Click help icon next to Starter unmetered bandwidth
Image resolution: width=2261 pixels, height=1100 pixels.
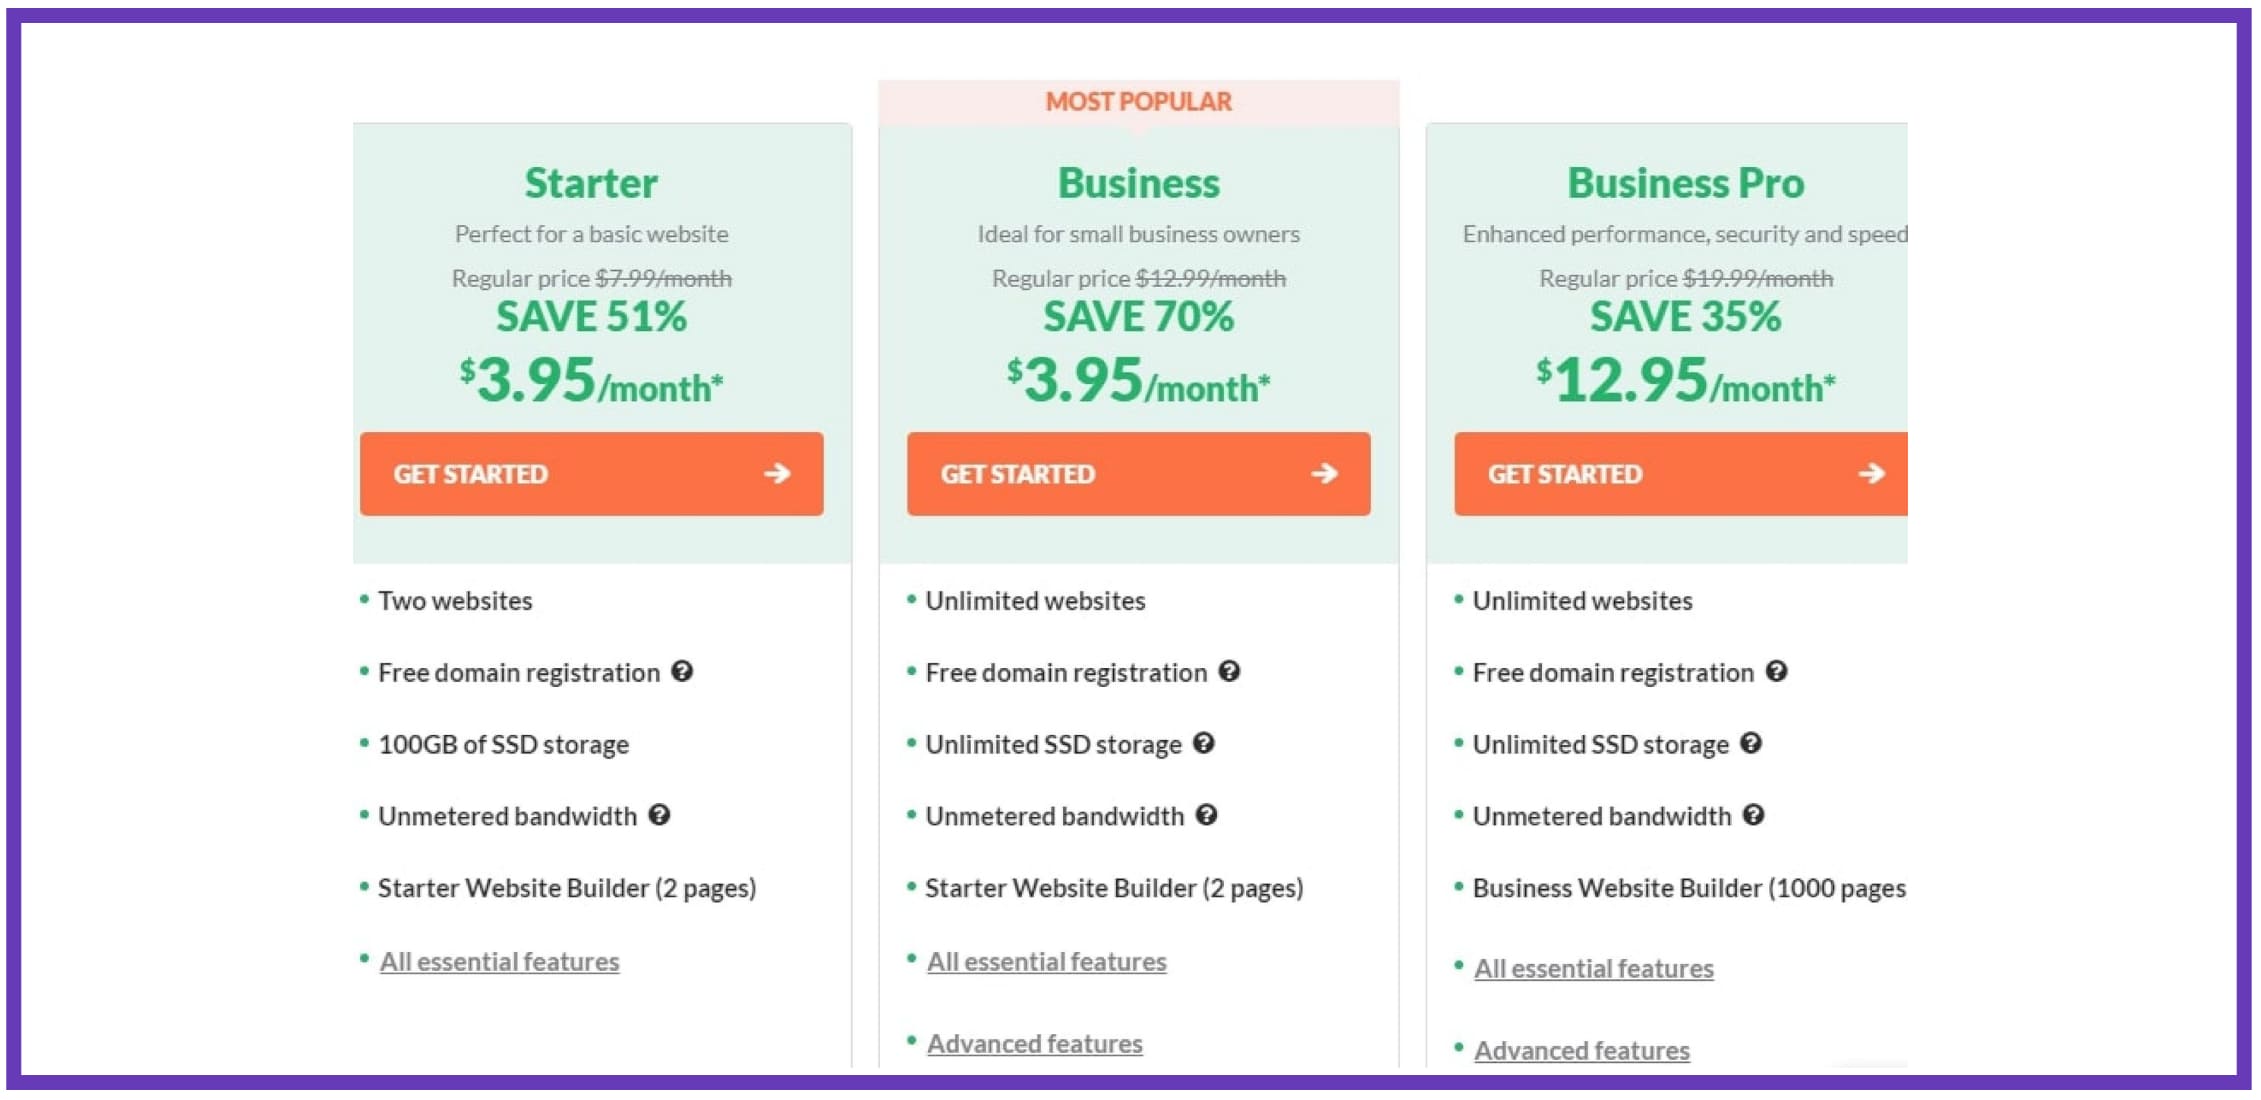coord(659,815)
